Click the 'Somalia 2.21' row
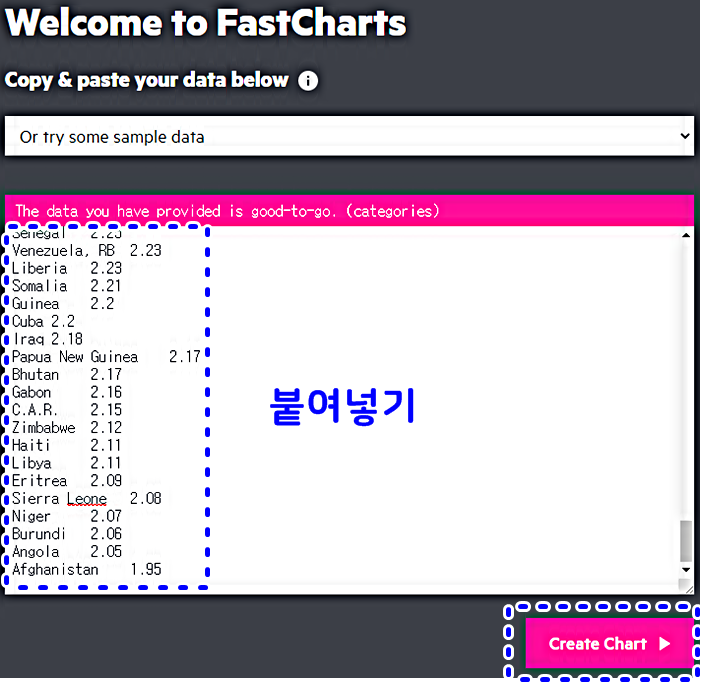Viewport: 703px width, 685px height. 66,286
